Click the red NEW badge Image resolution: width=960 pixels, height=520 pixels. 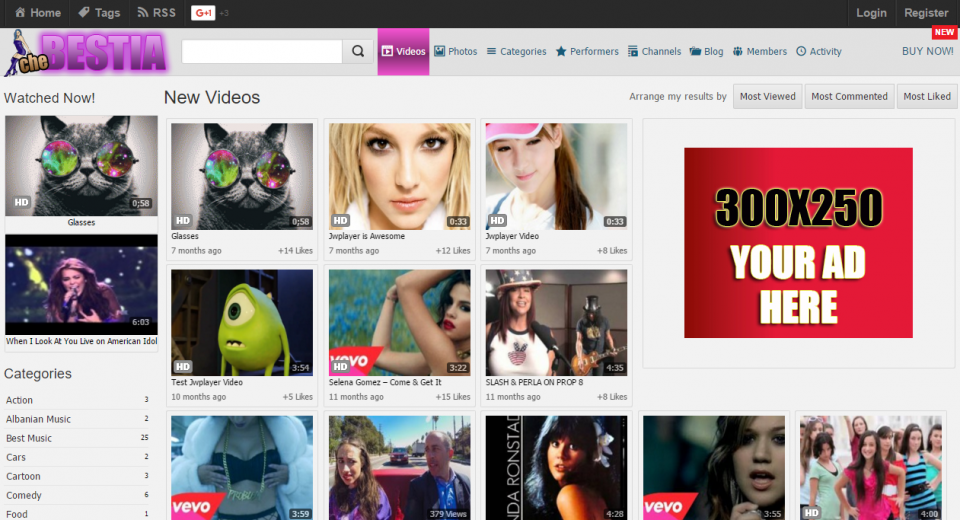tap(943, 32)
